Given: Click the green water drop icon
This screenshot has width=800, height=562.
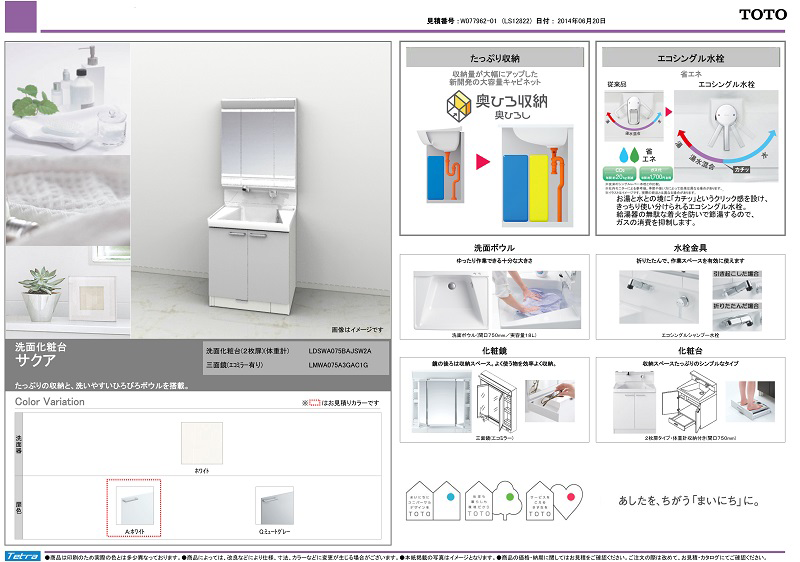Looking at the screenshot, I should coord(634,155).
